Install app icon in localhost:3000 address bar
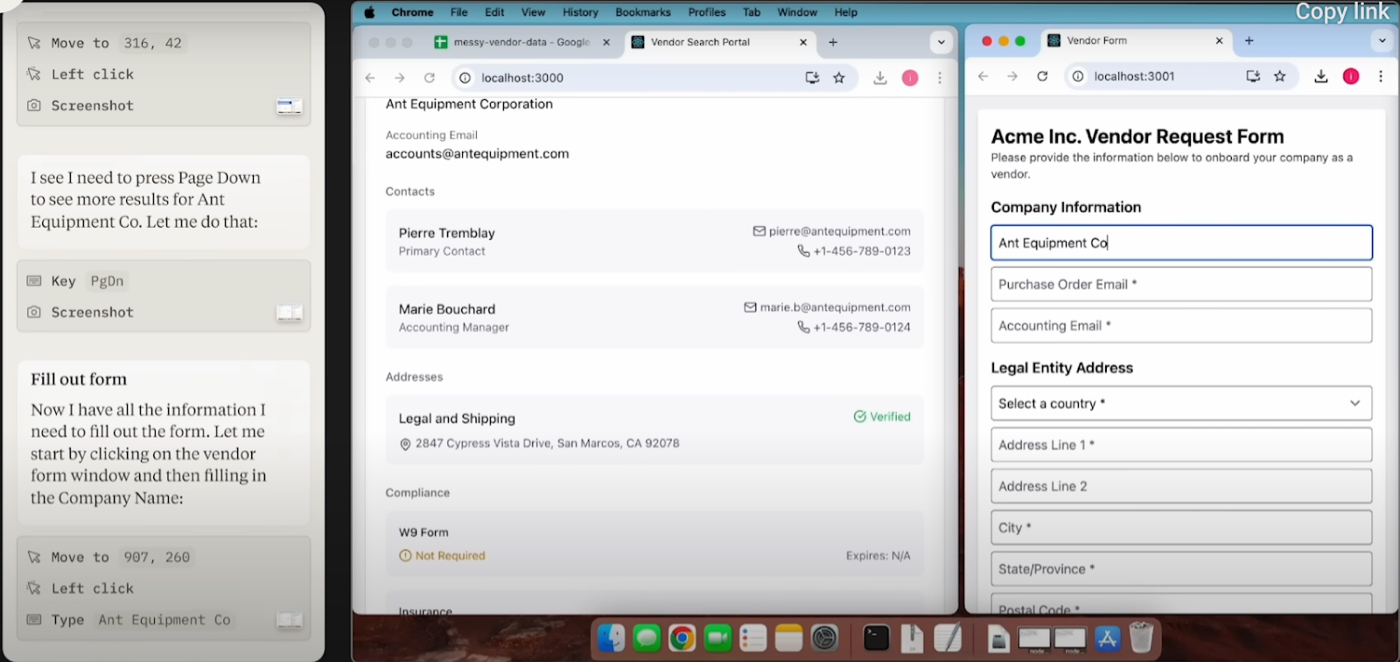Image resolution: width=1400 pixels, height=662 pixels. pyautogui.click(x=812, y=78)
